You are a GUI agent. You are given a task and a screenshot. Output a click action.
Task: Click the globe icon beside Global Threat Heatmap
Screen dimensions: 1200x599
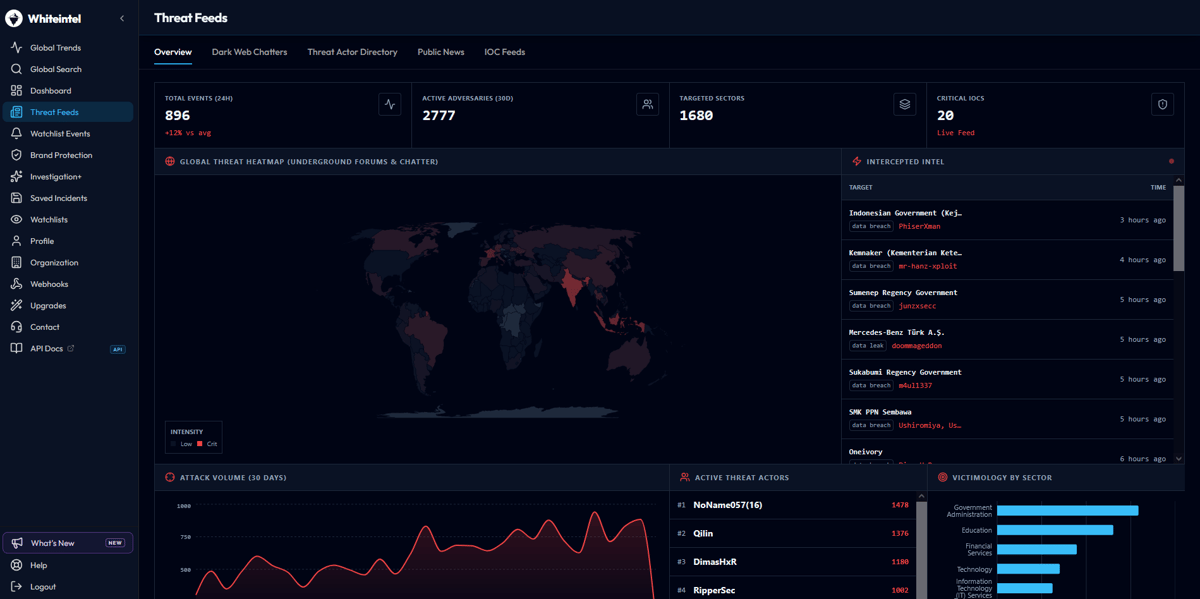(x=170, y=161)
